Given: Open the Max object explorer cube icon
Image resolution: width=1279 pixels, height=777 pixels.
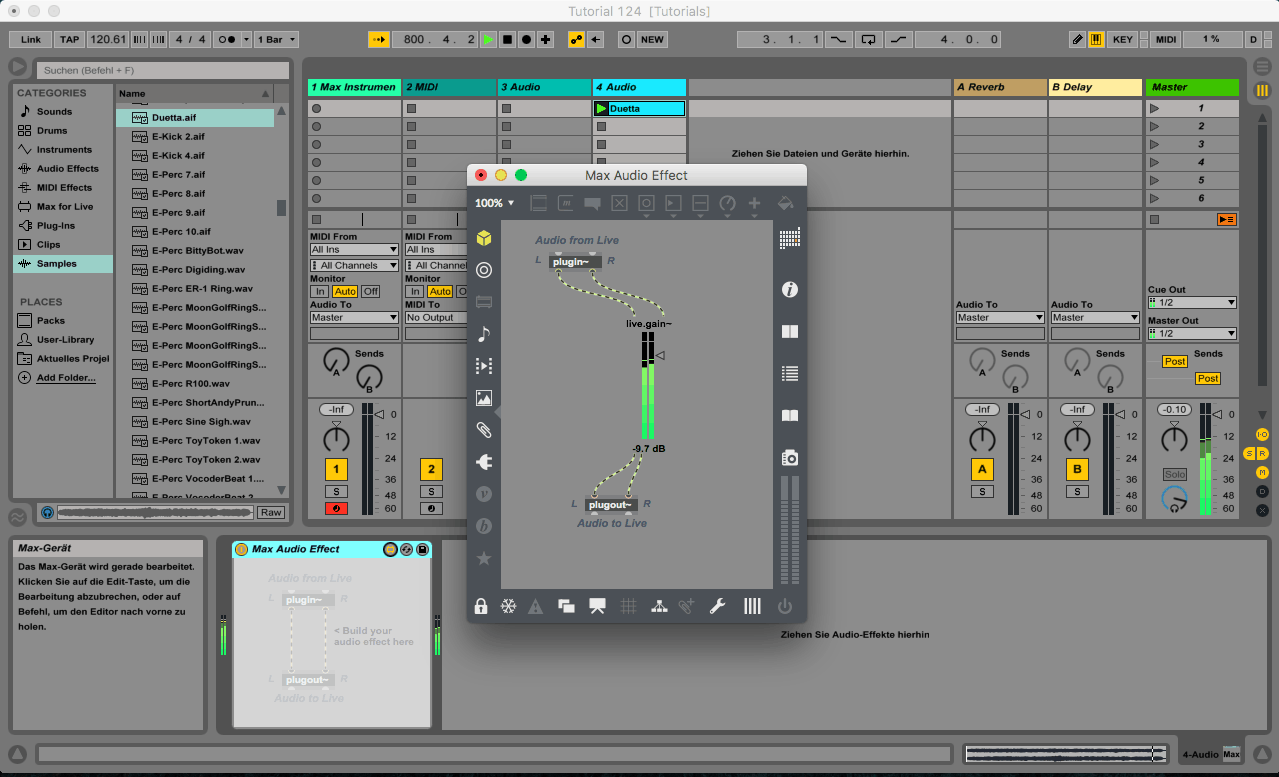Looking at the screenshot, I should [x=484, y=238].
